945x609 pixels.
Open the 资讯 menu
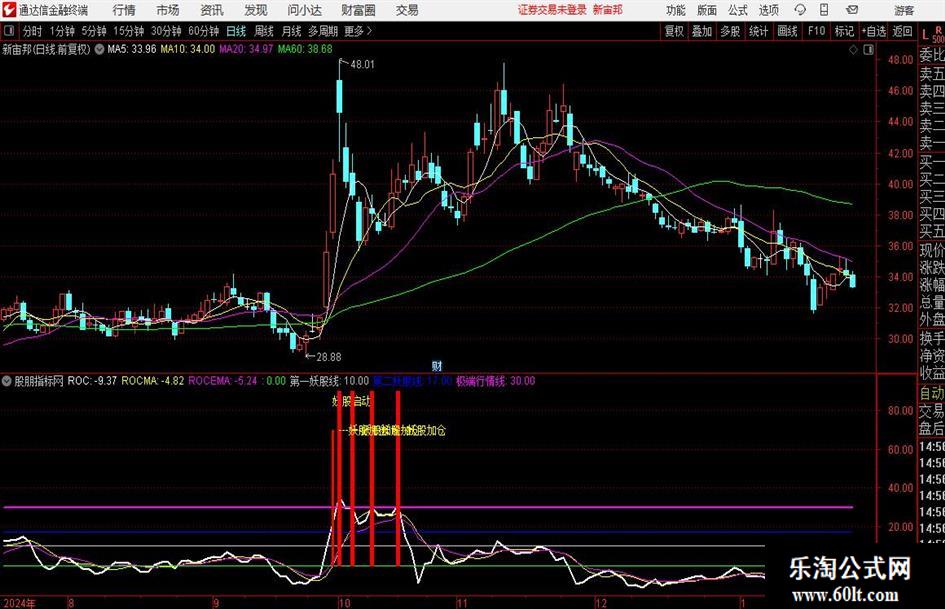(212, 10)
